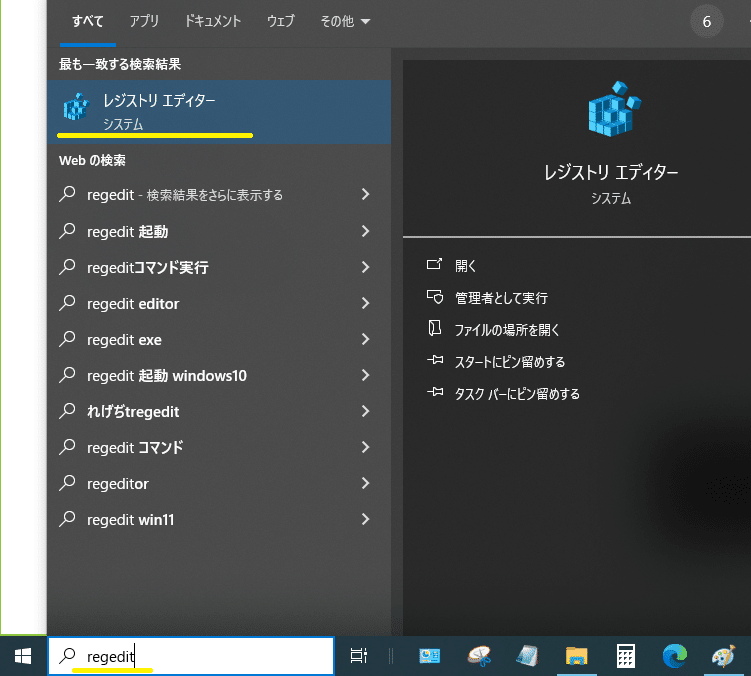
Task: Click the search icon beside regedit exe
Action: (67, 339)
